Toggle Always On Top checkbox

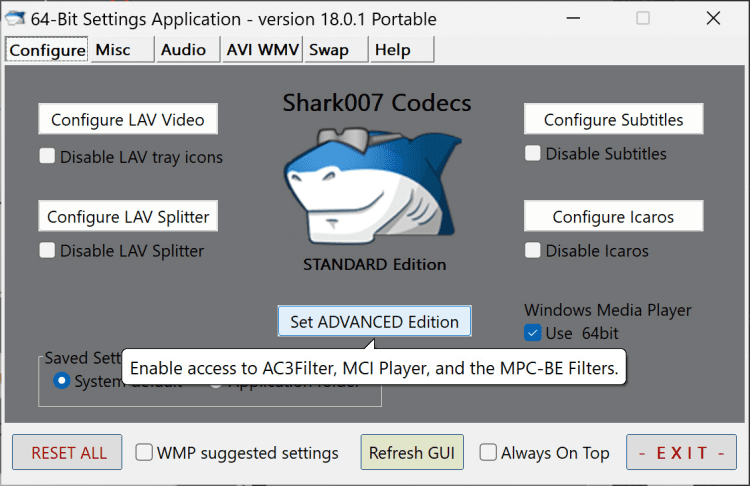489,453
